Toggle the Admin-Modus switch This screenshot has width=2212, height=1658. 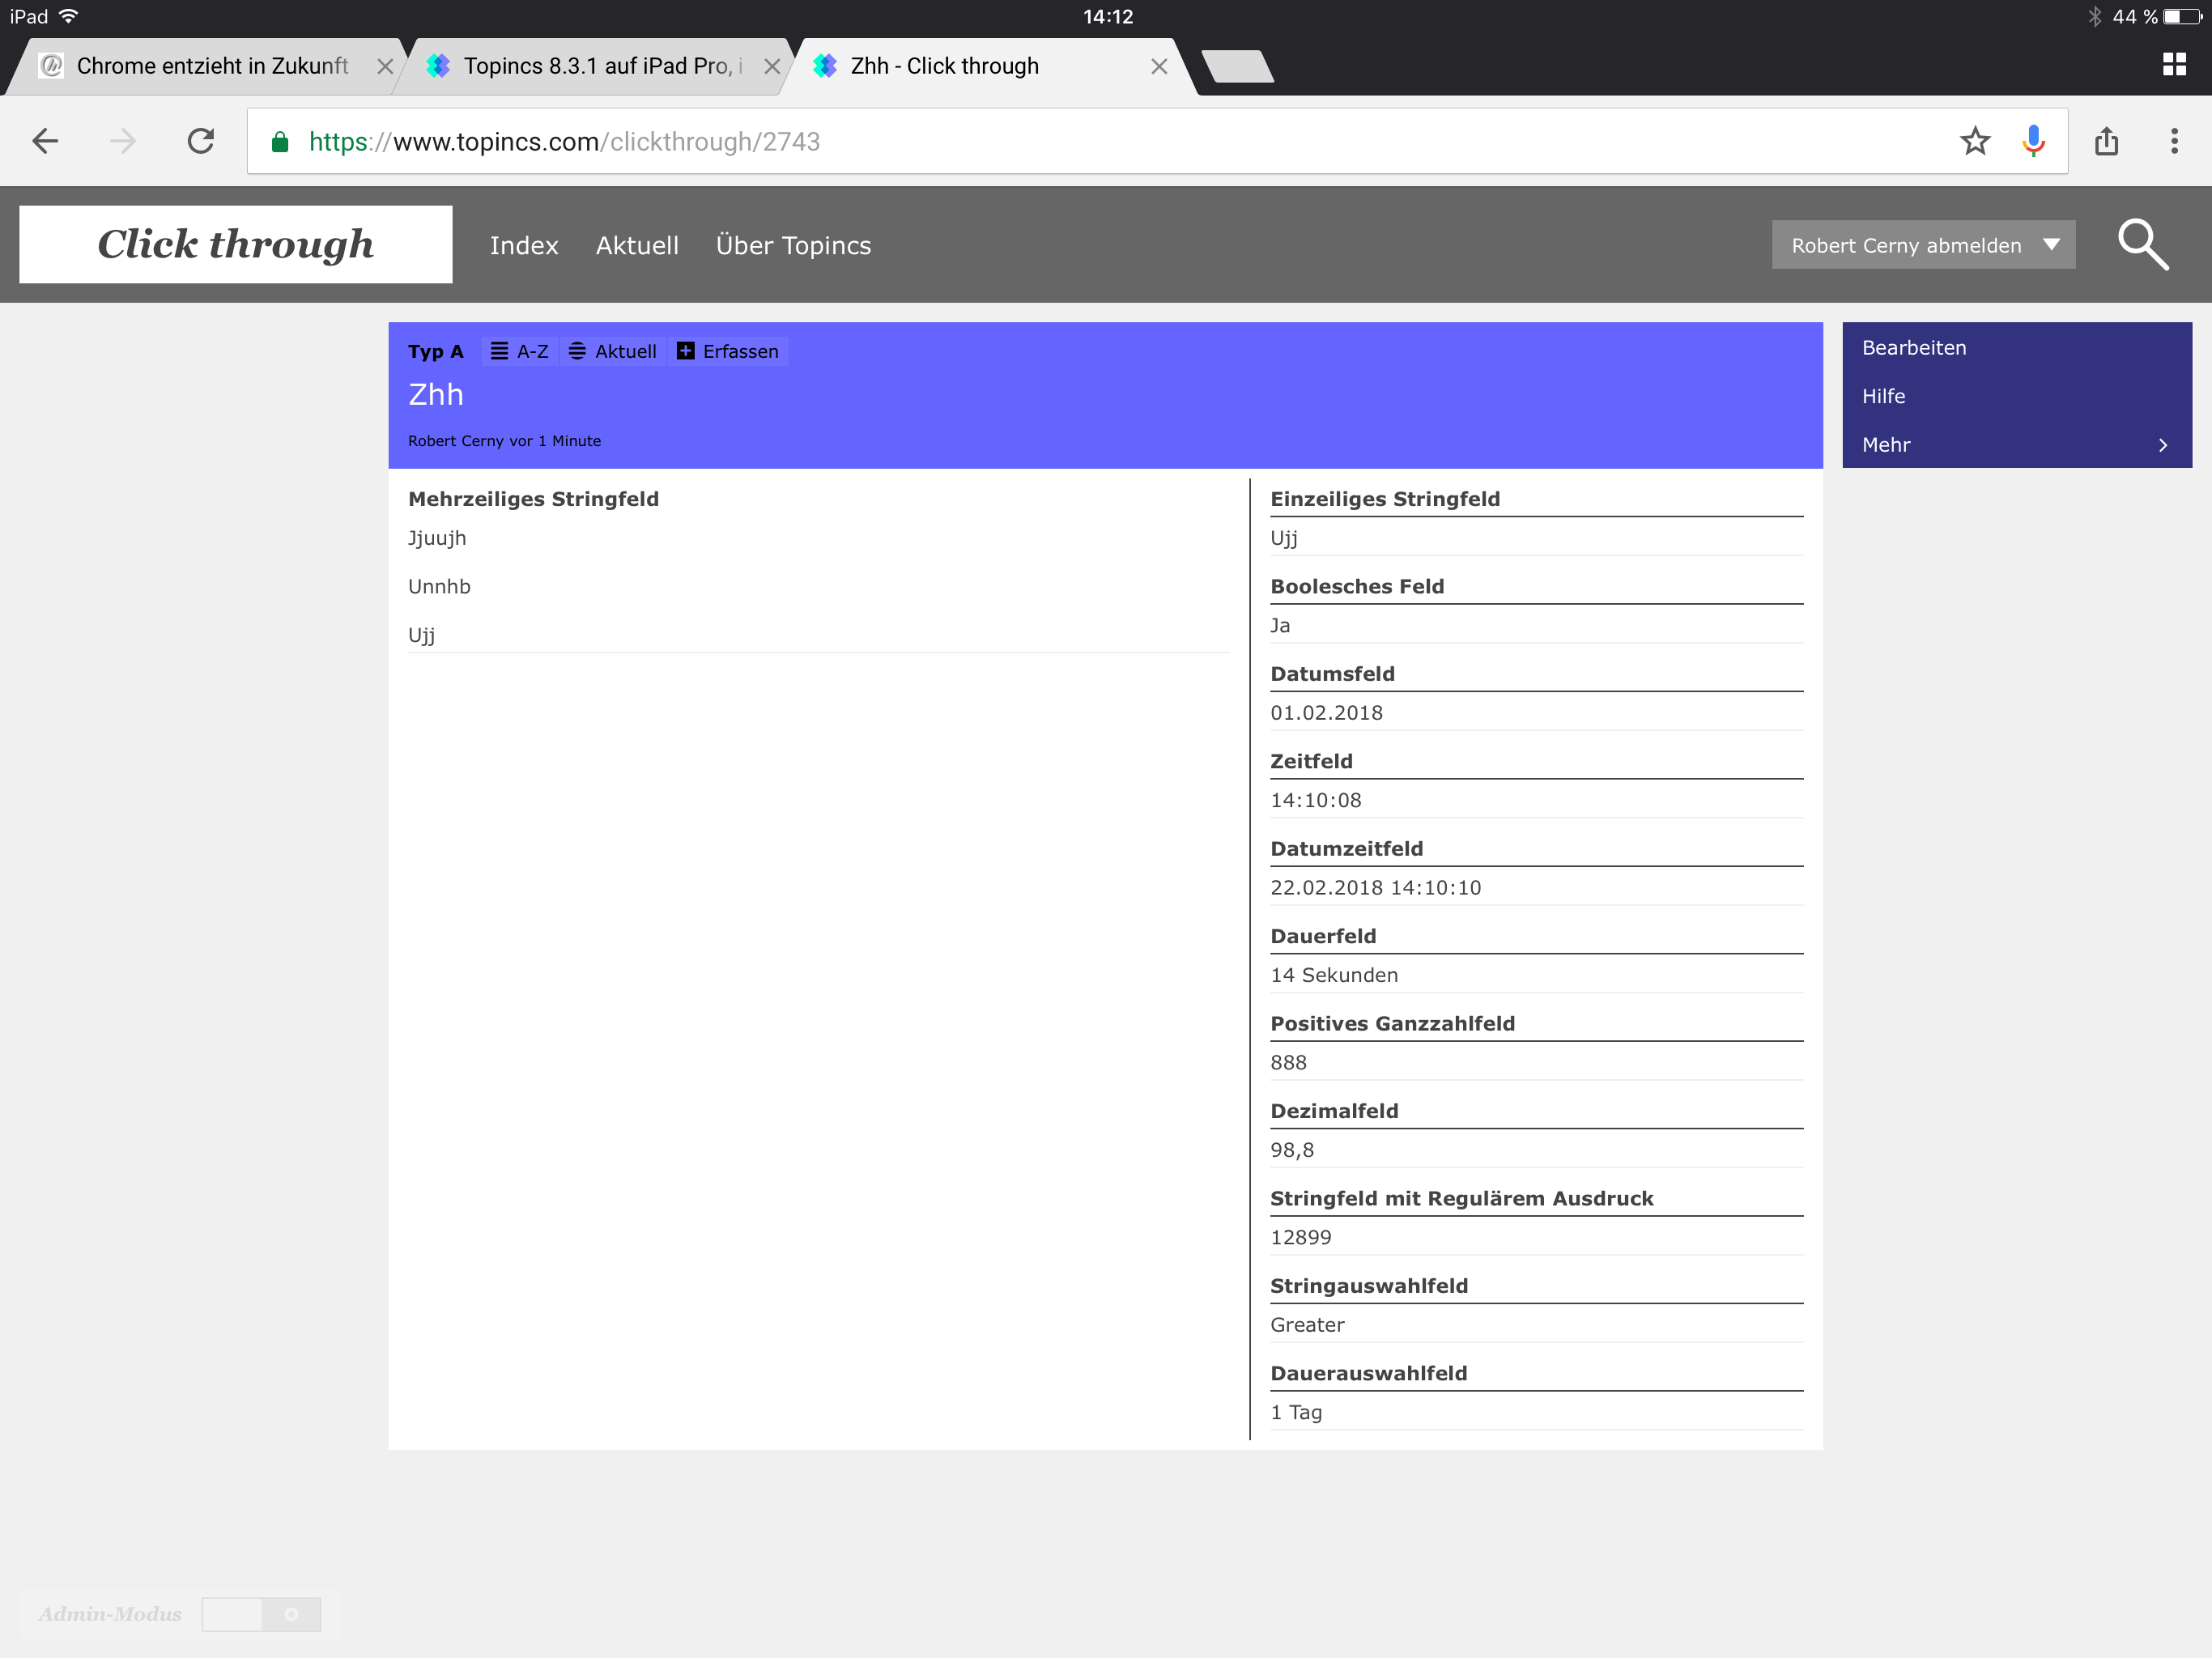(x=261, y=1613)
